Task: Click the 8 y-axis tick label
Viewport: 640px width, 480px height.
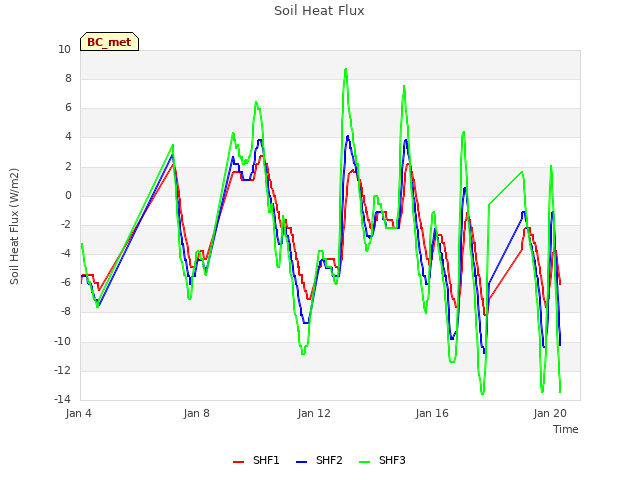Action: [68, 78]
